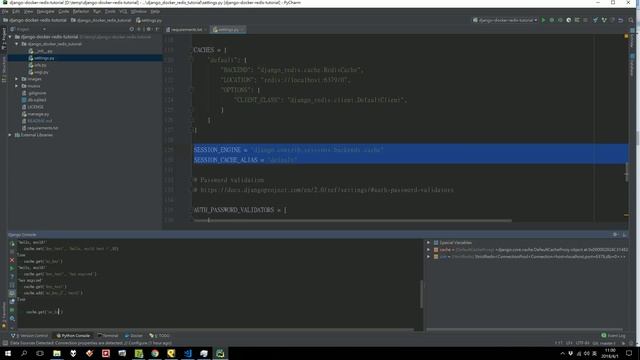Open Windows search from taskbar

(24, 353)
